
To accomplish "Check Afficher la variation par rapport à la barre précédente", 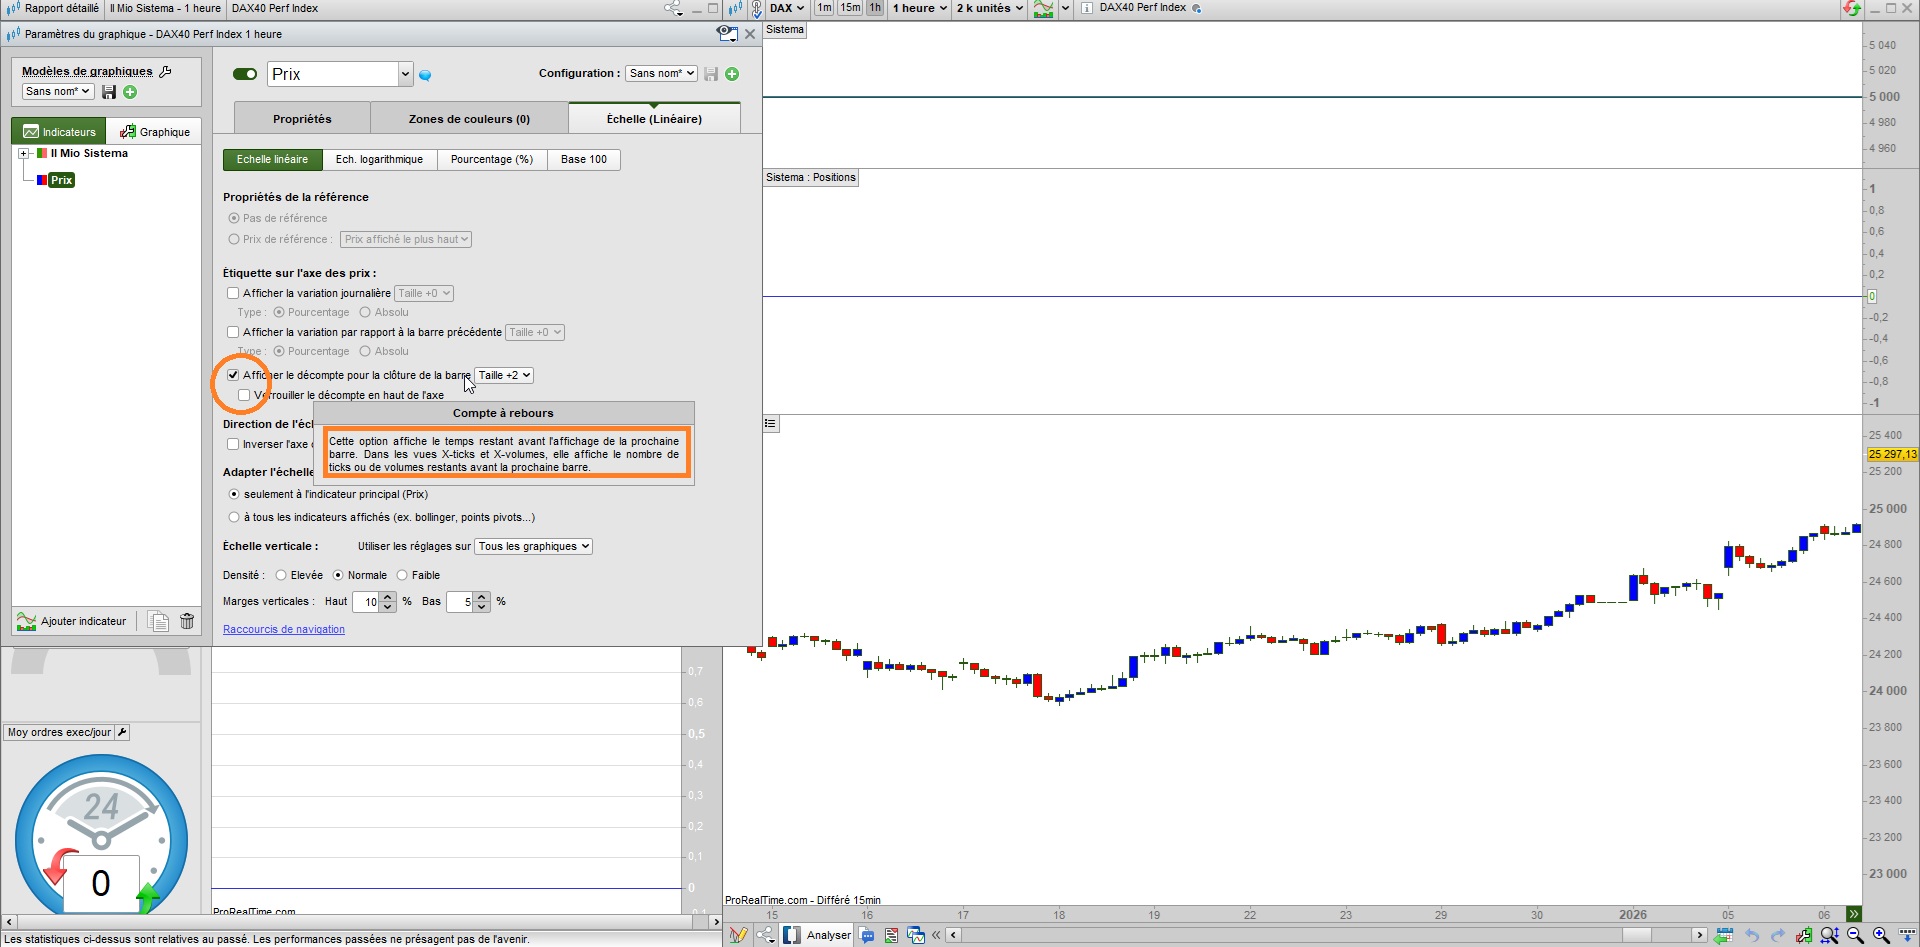I will [x=233, y=332].
